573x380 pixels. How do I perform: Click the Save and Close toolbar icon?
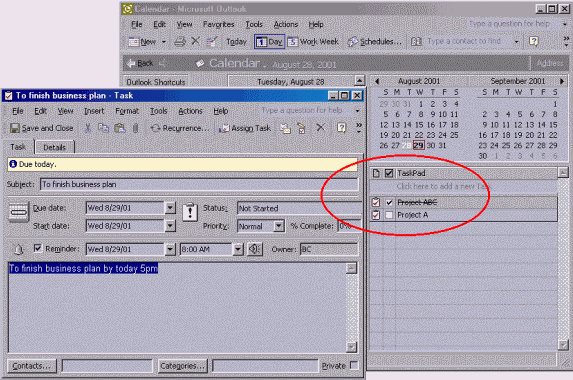coord(15,128)
